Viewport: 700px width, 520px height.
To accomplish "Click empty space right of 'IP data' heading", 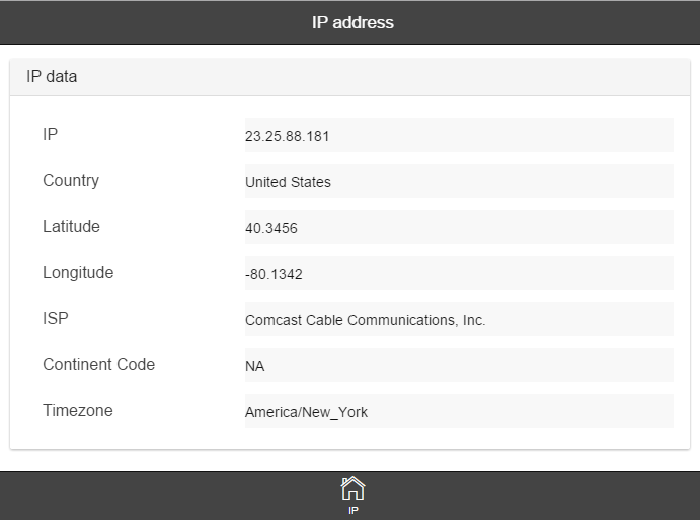I will [400, 76].
